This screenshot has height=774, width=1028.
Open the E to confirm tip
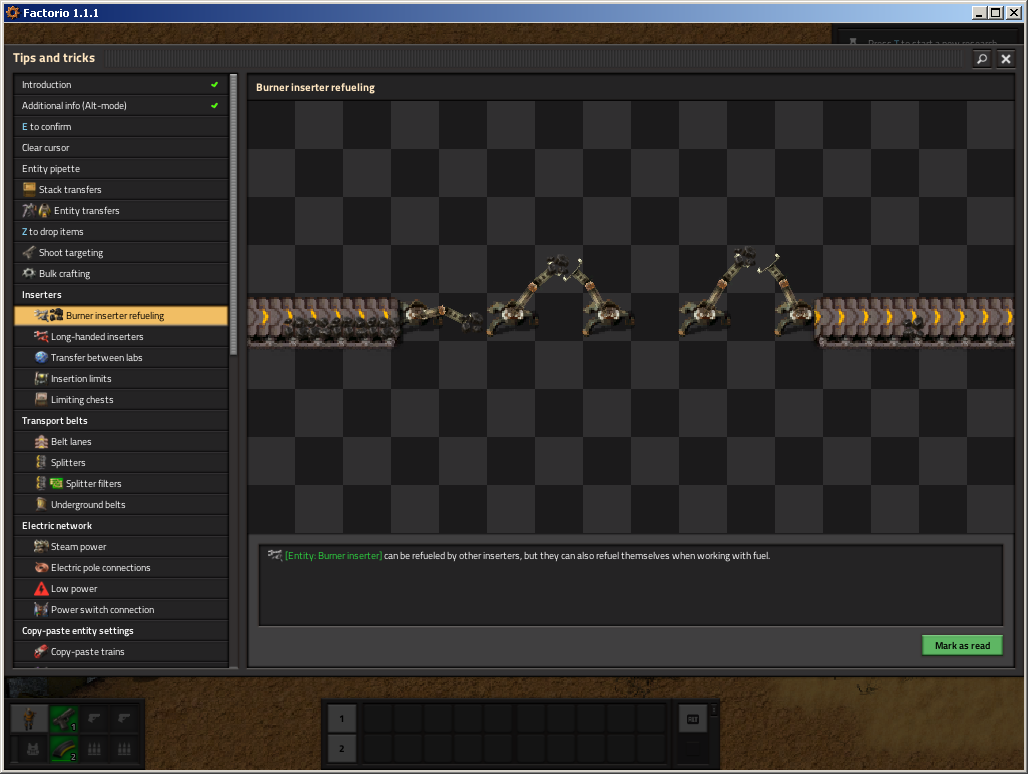point(121,126)
